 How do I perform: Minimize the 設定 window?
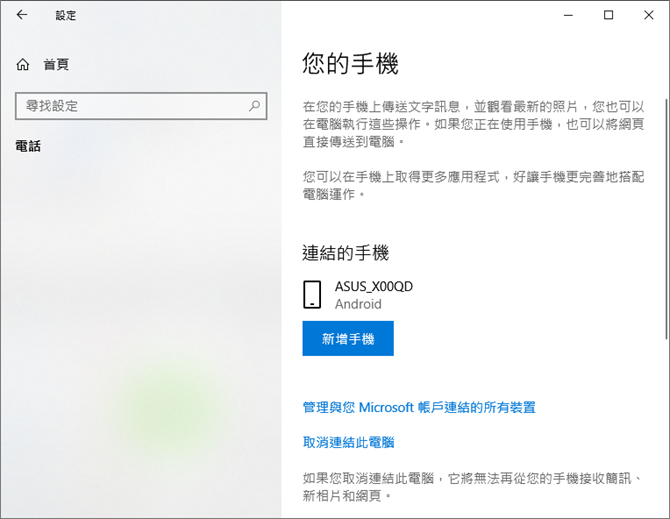pyautogui.click(x=568, y=15)
